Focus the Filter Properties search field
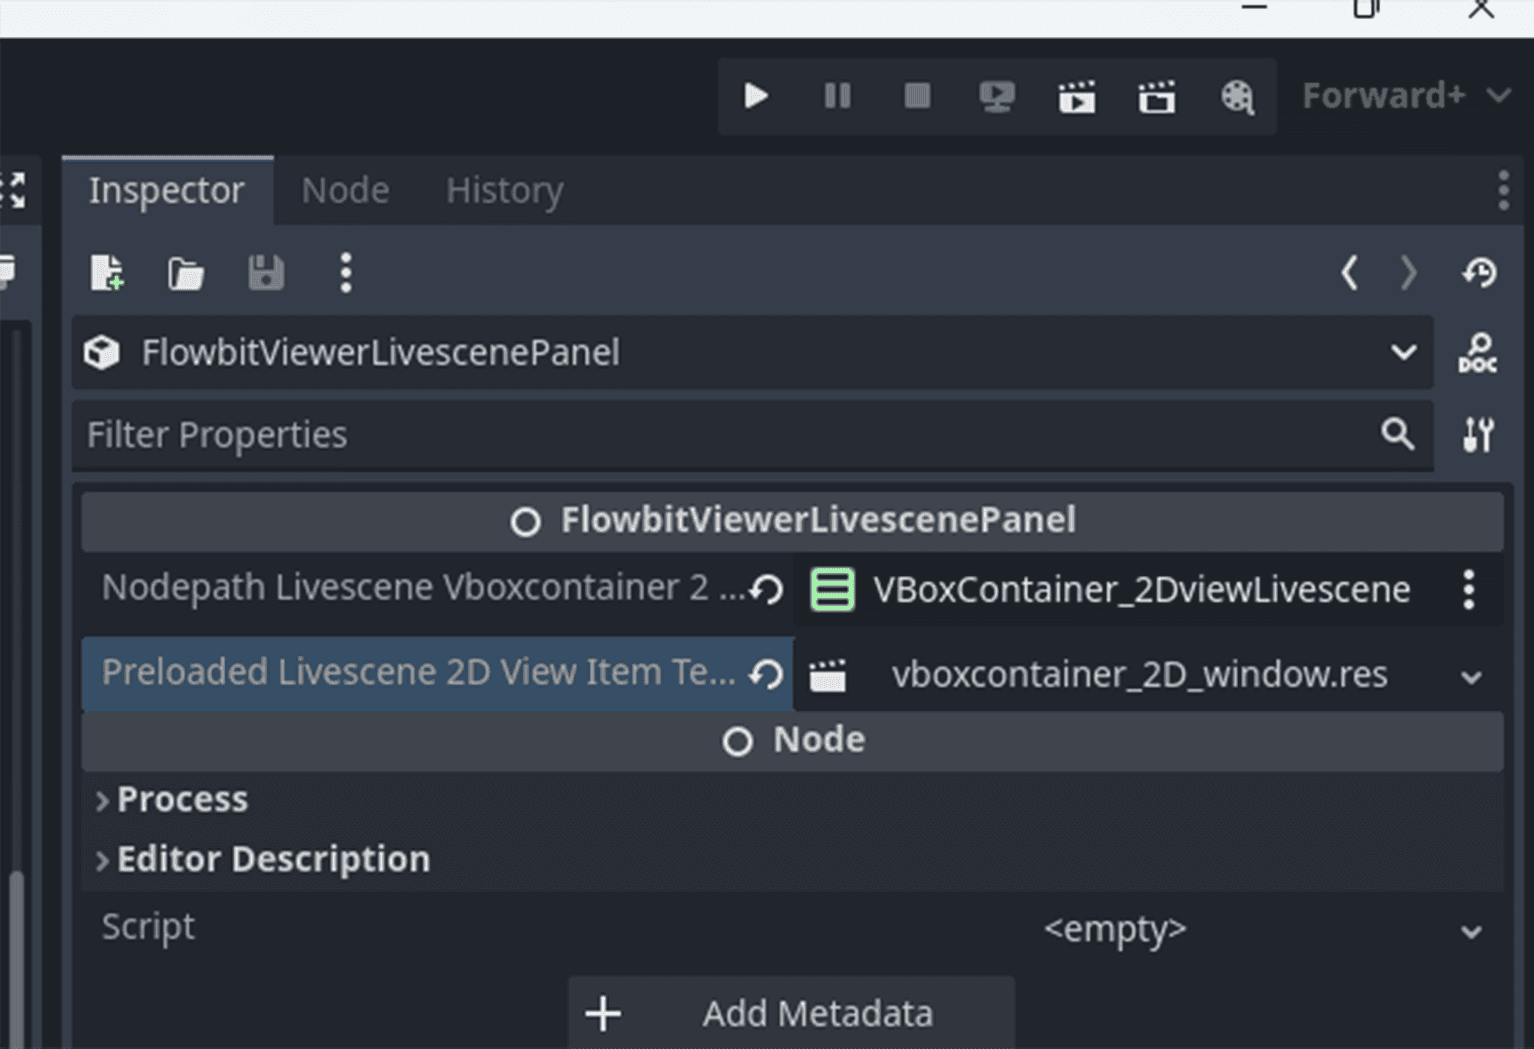The image size is (1534, 1049). pyautogui.click(x=720, y=435)
